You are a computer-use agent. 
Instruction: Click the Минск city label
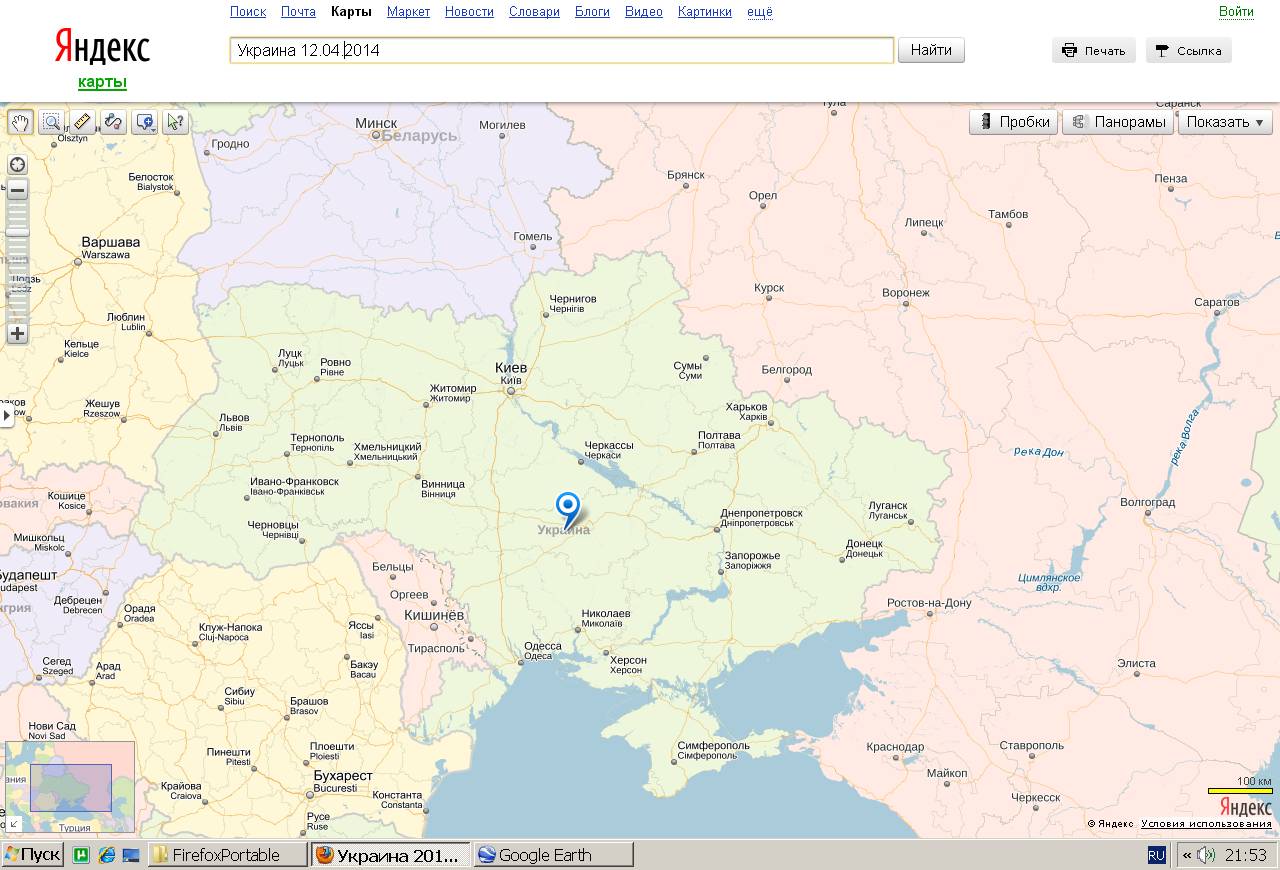[376, 123]
